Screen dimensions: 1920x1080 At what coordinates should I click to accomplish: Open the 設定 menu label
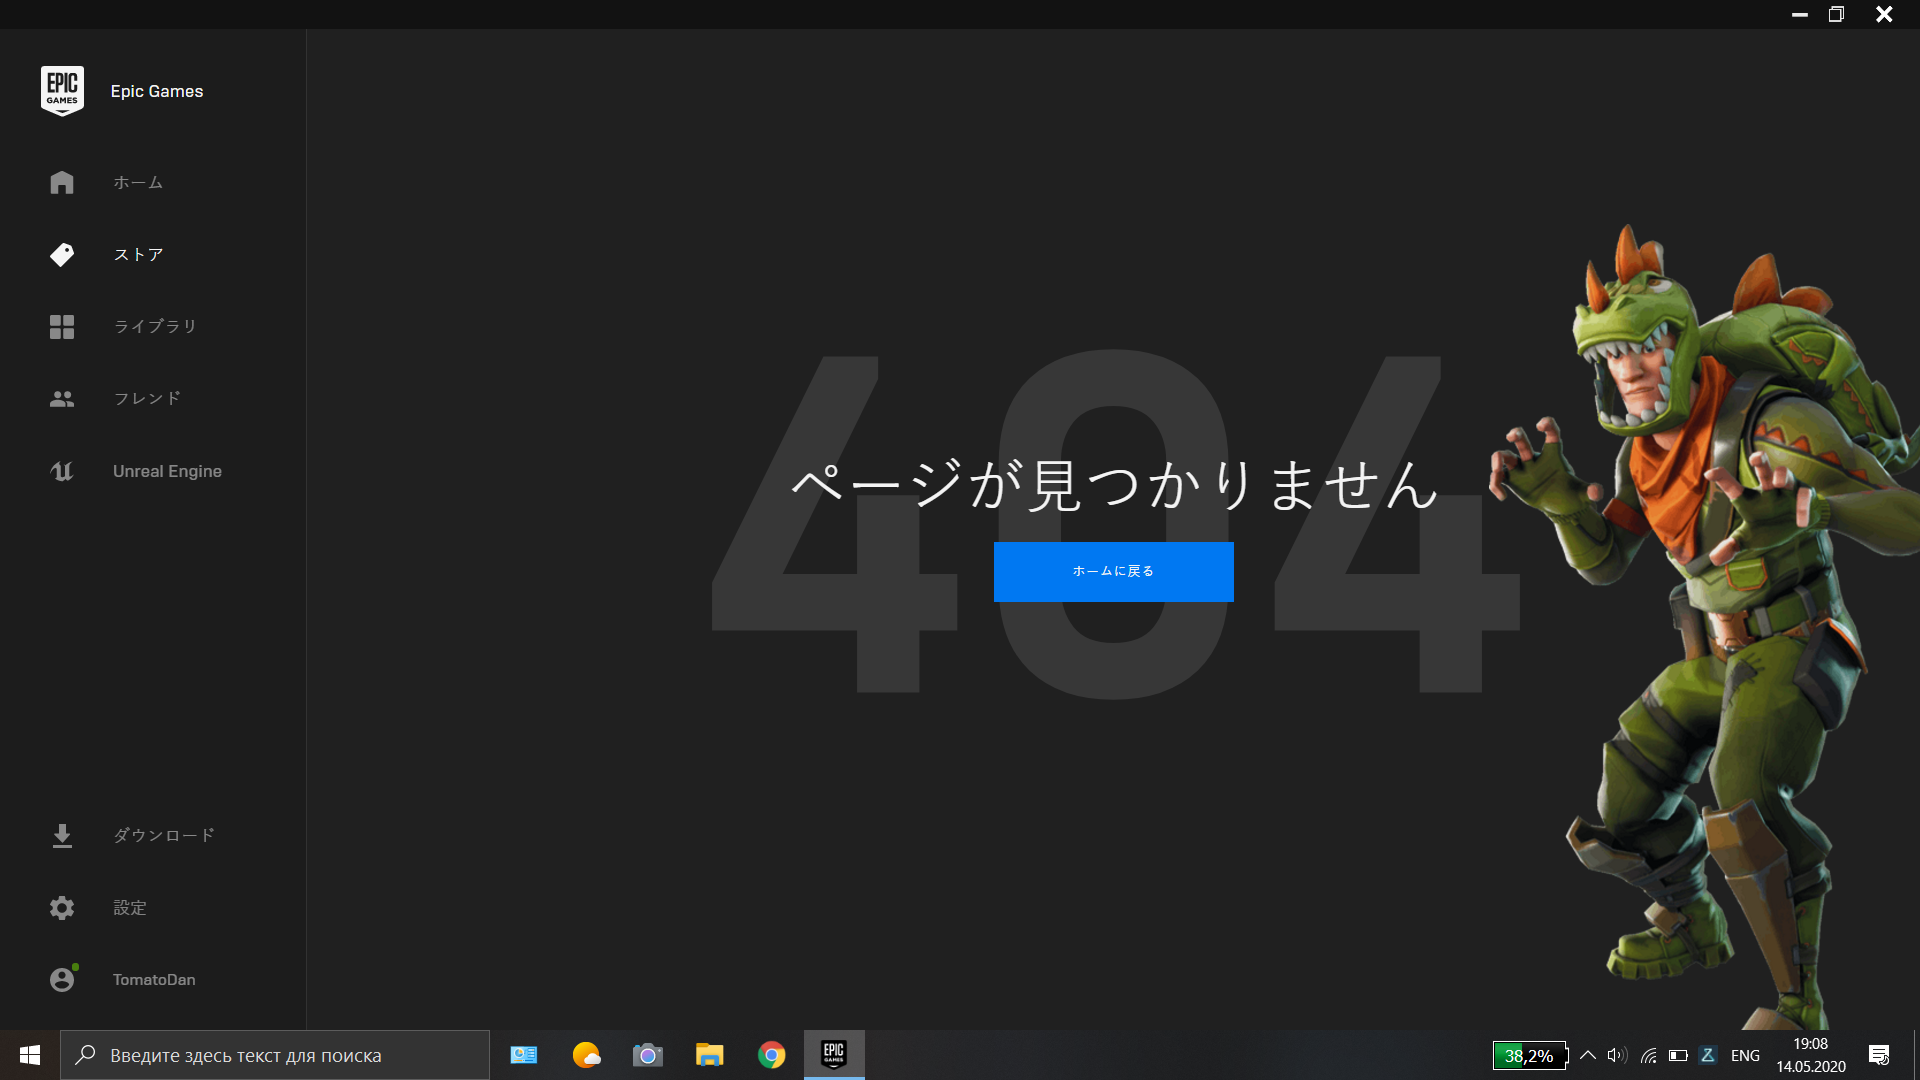[130, 907]
